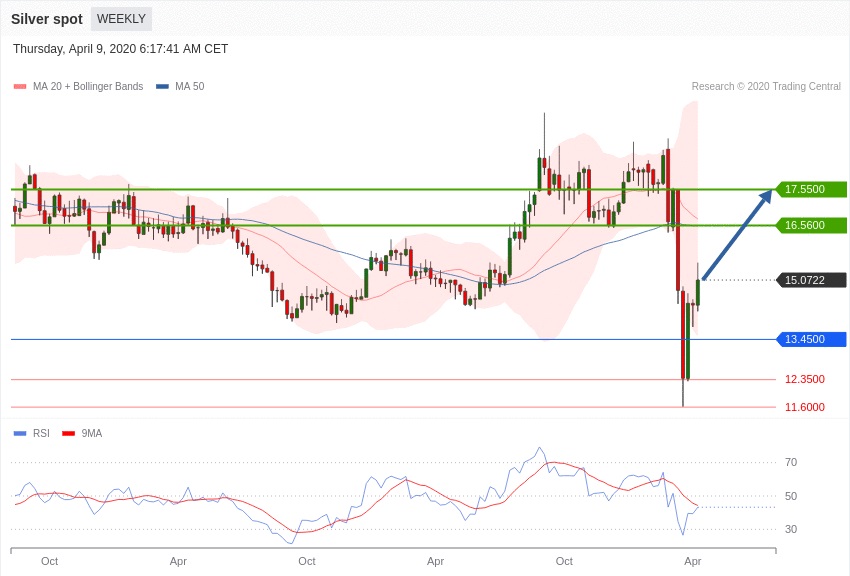Click the WEEKLY timeframe badge
Screen dimensions: 850x576
121,19
